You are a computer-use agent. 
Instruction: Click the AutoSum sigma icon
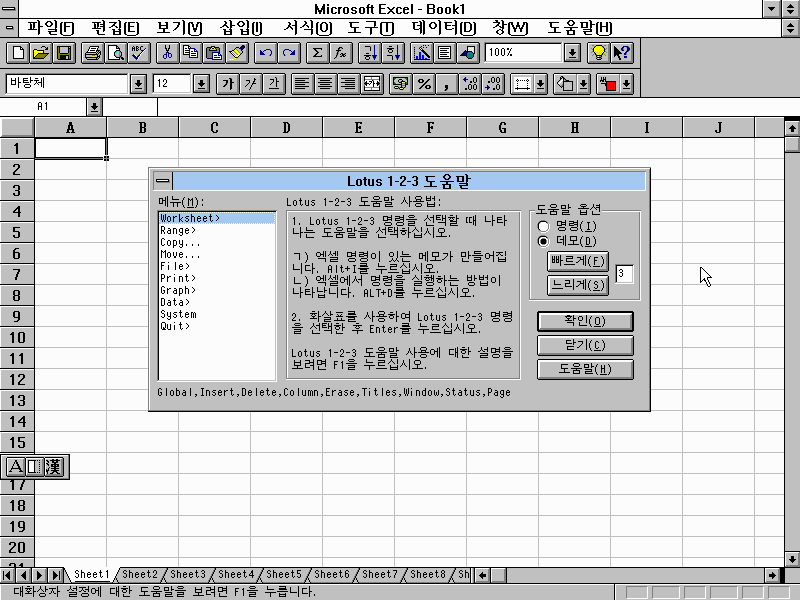pyautogui.click(x=317, y=53)
